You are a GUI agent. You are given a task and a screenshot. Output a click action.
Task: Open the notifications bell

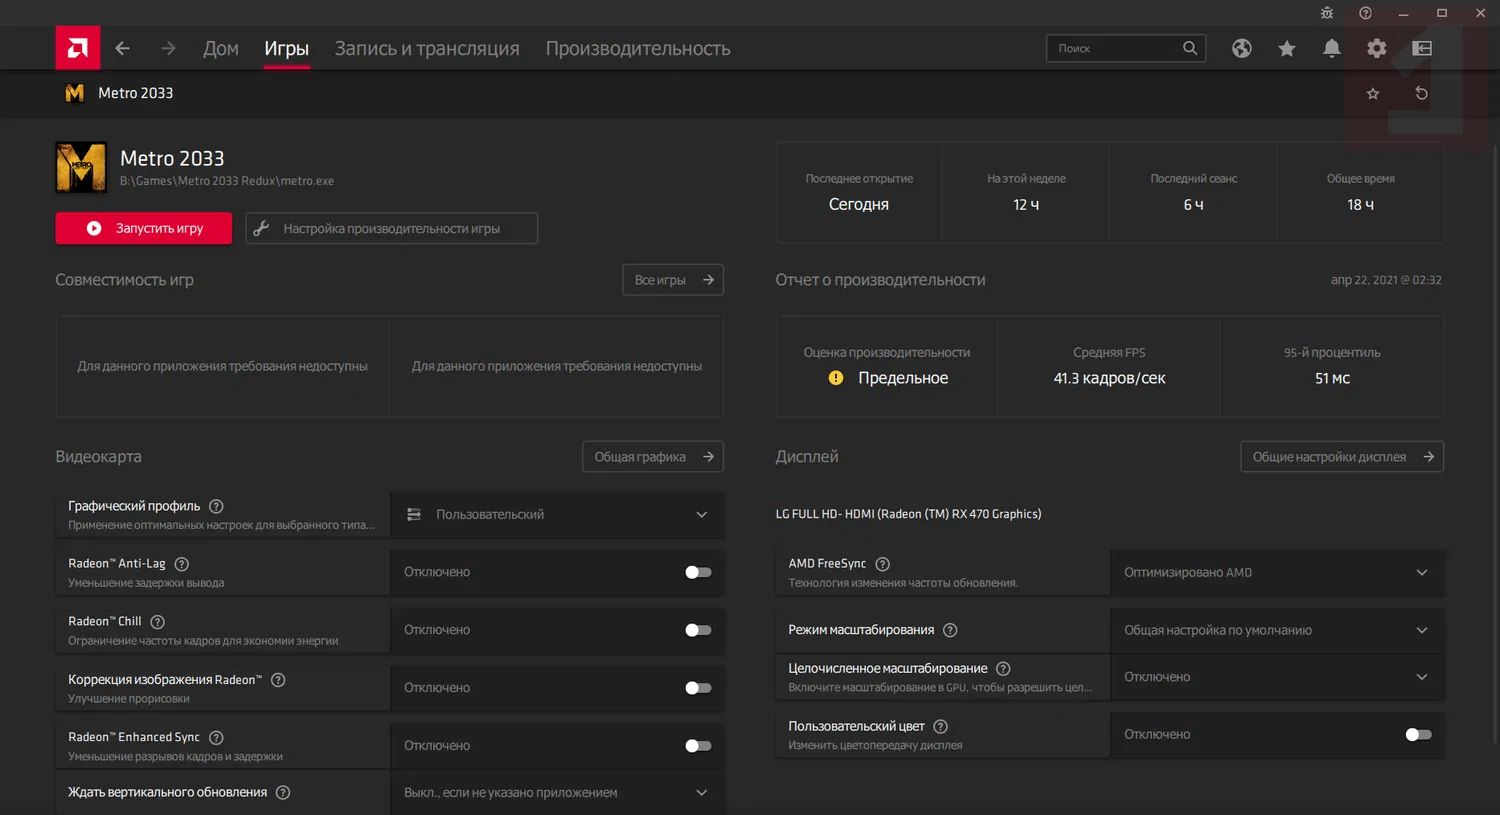click(1332, 48)
